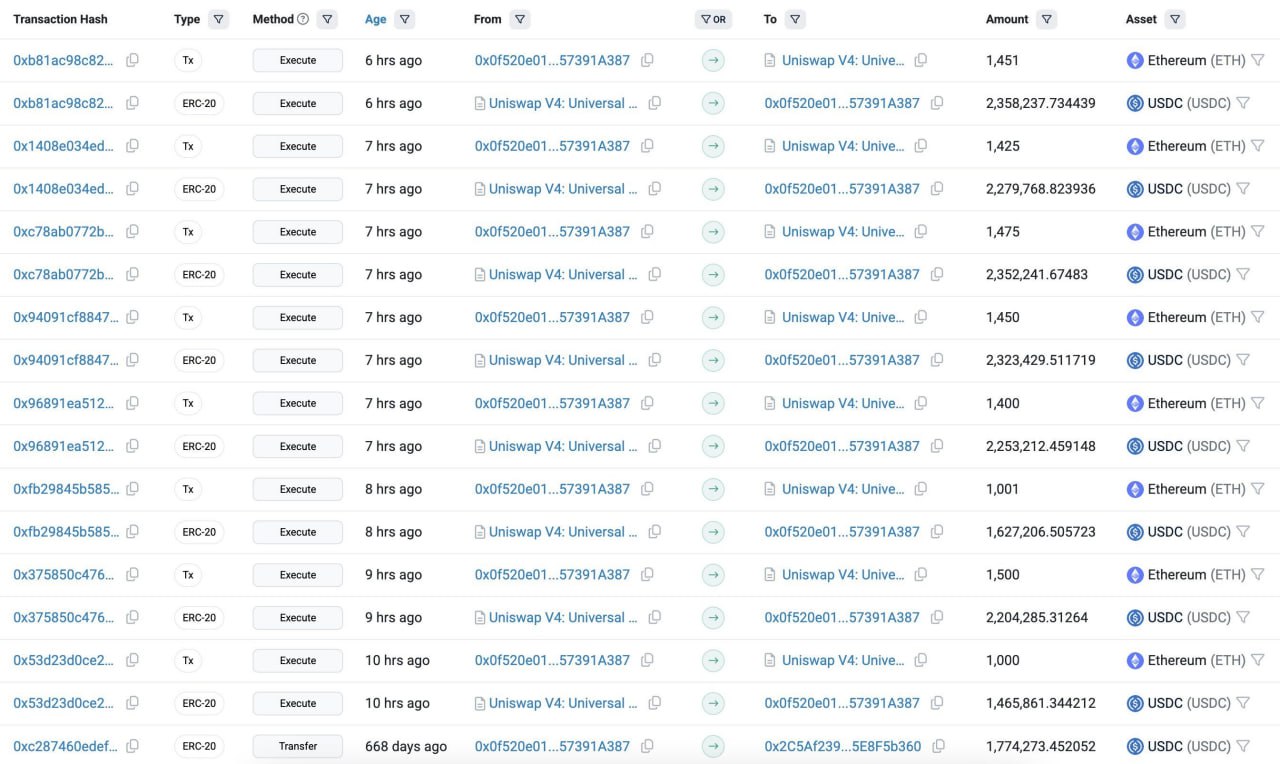Open the Type column filter dropdown
This screenshot has width=1280, height=764.
(x=219, y=19)
